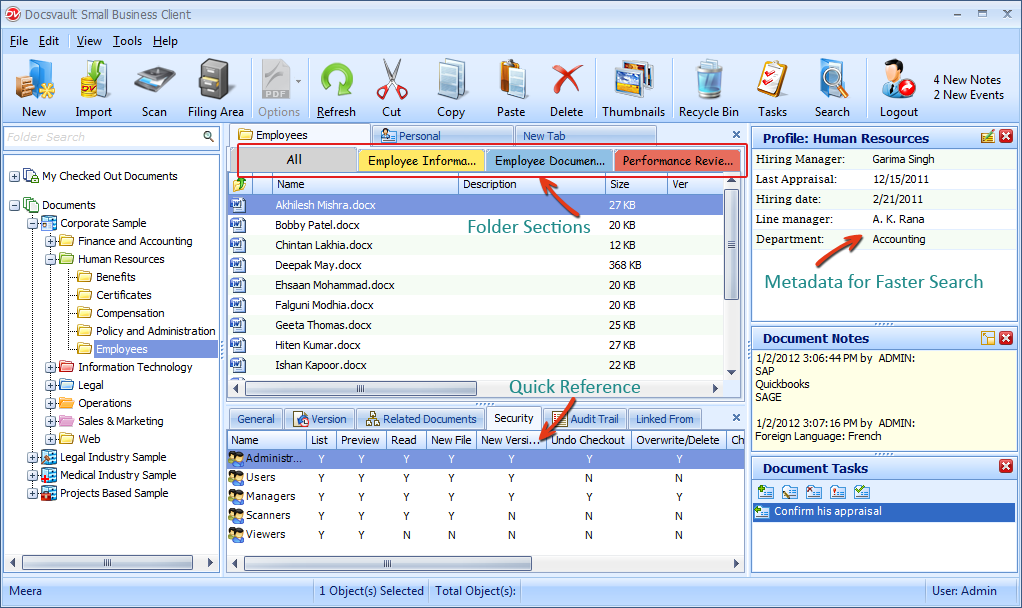The width and height of the screenshot is (1022, 608).
Task: Open the File menu
Action: [x=19, y=41]
